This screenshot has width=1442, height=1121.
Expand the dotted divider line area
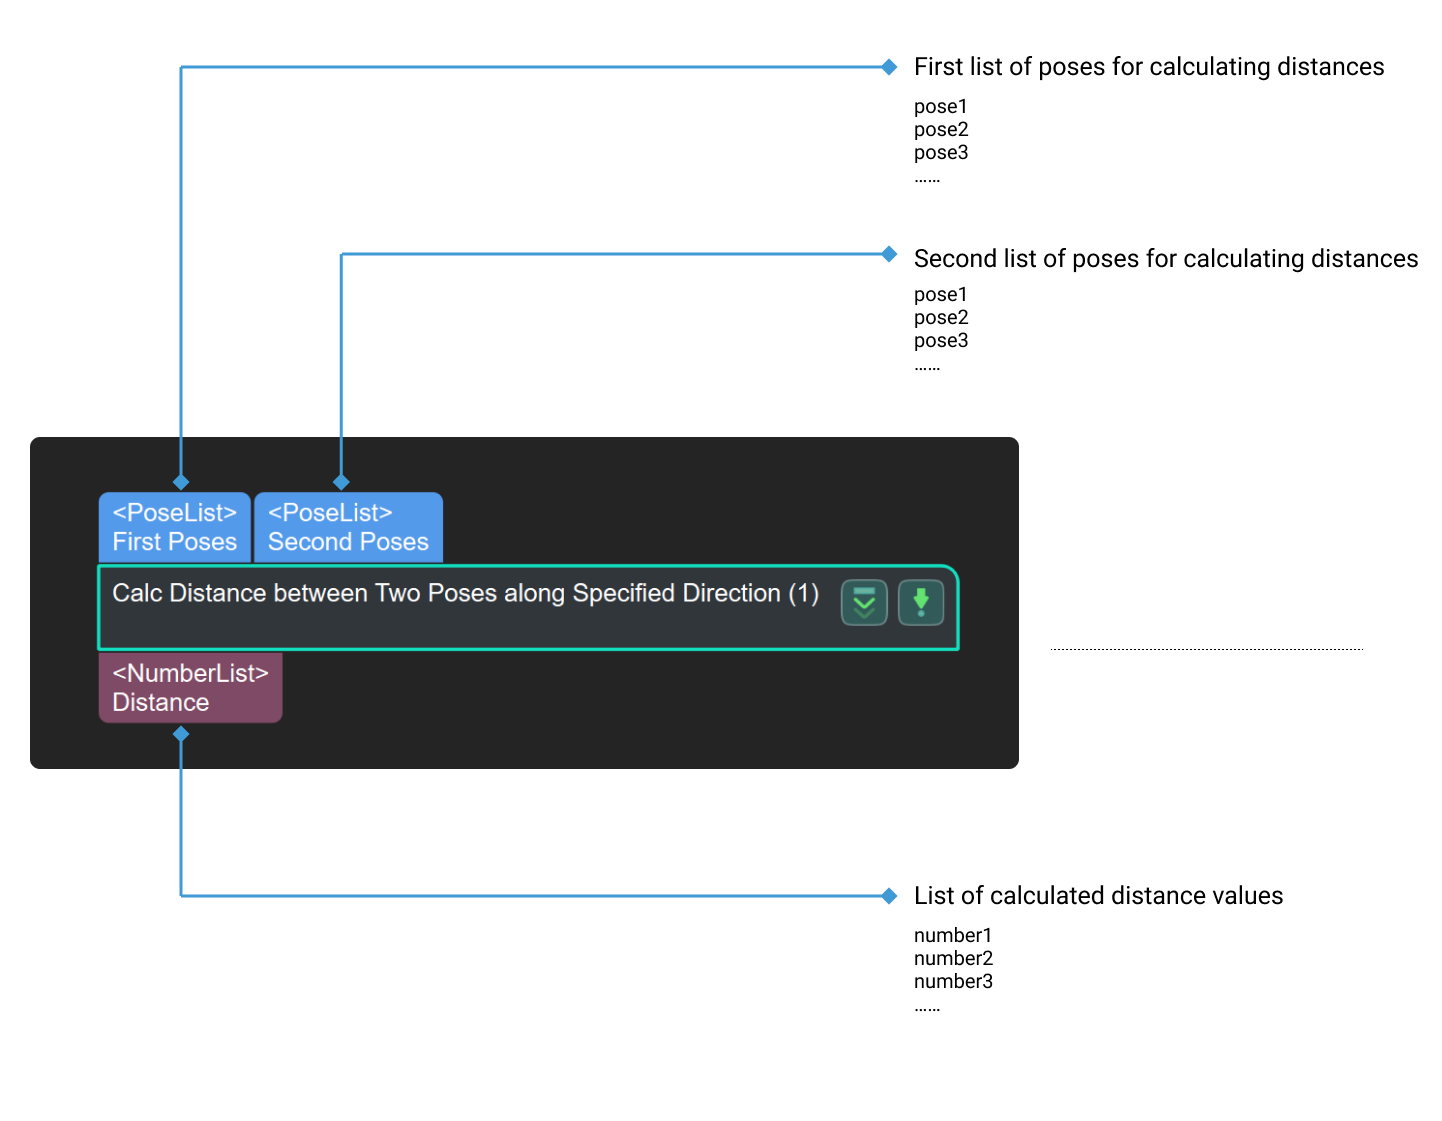pyautogui.click(x=1205, y=648)
